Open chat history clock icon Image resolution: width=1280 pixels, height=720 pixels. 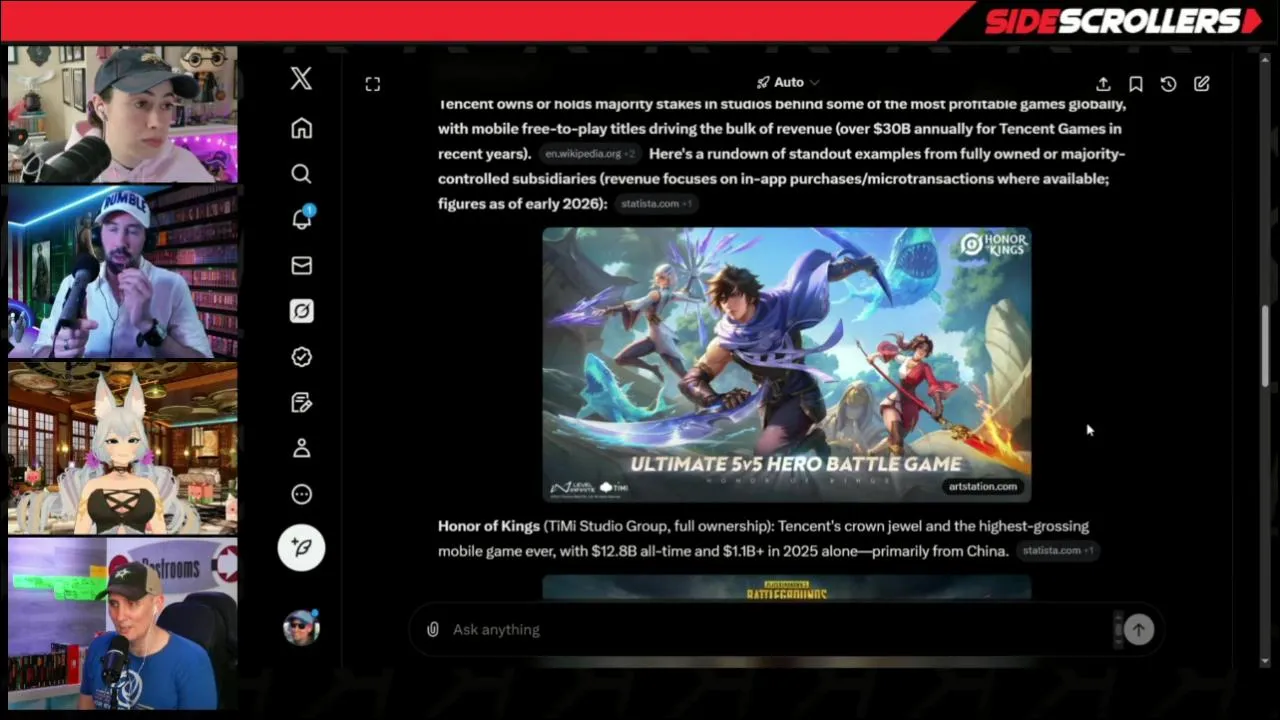click(x=1168, y=84)
